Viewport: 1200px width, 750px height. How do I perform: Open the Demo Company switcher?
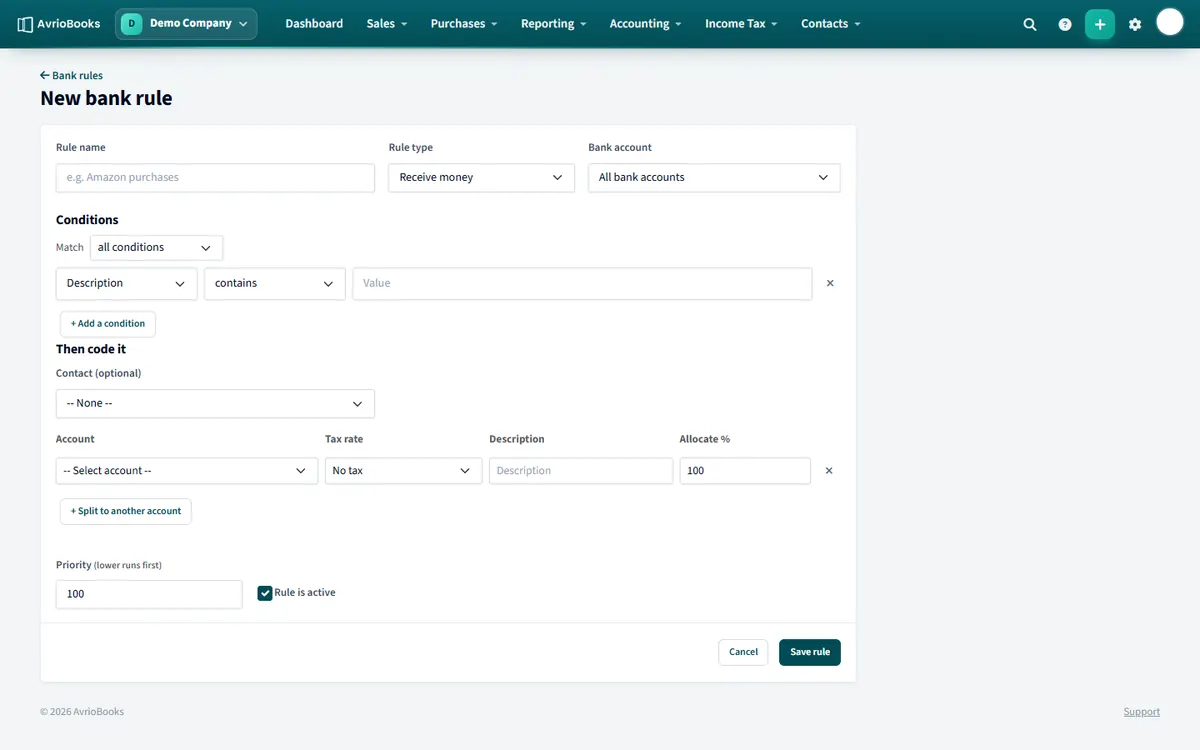[186, 24]
